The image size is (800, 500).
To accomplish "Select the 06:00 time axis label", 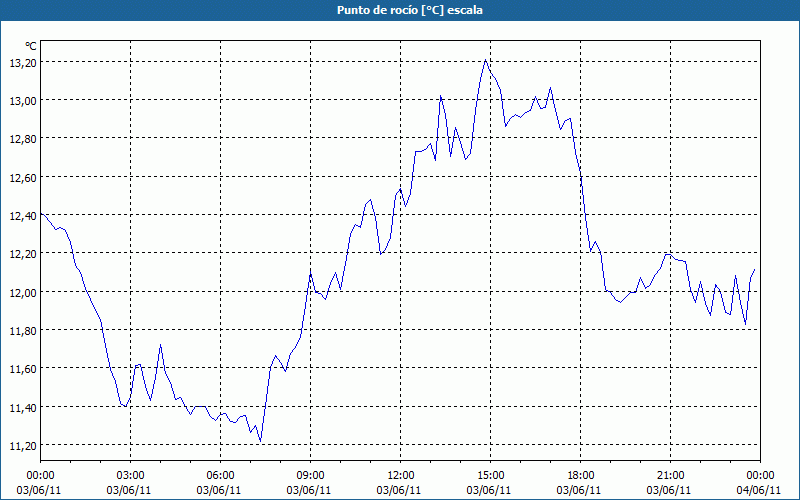I will point(221,475).
